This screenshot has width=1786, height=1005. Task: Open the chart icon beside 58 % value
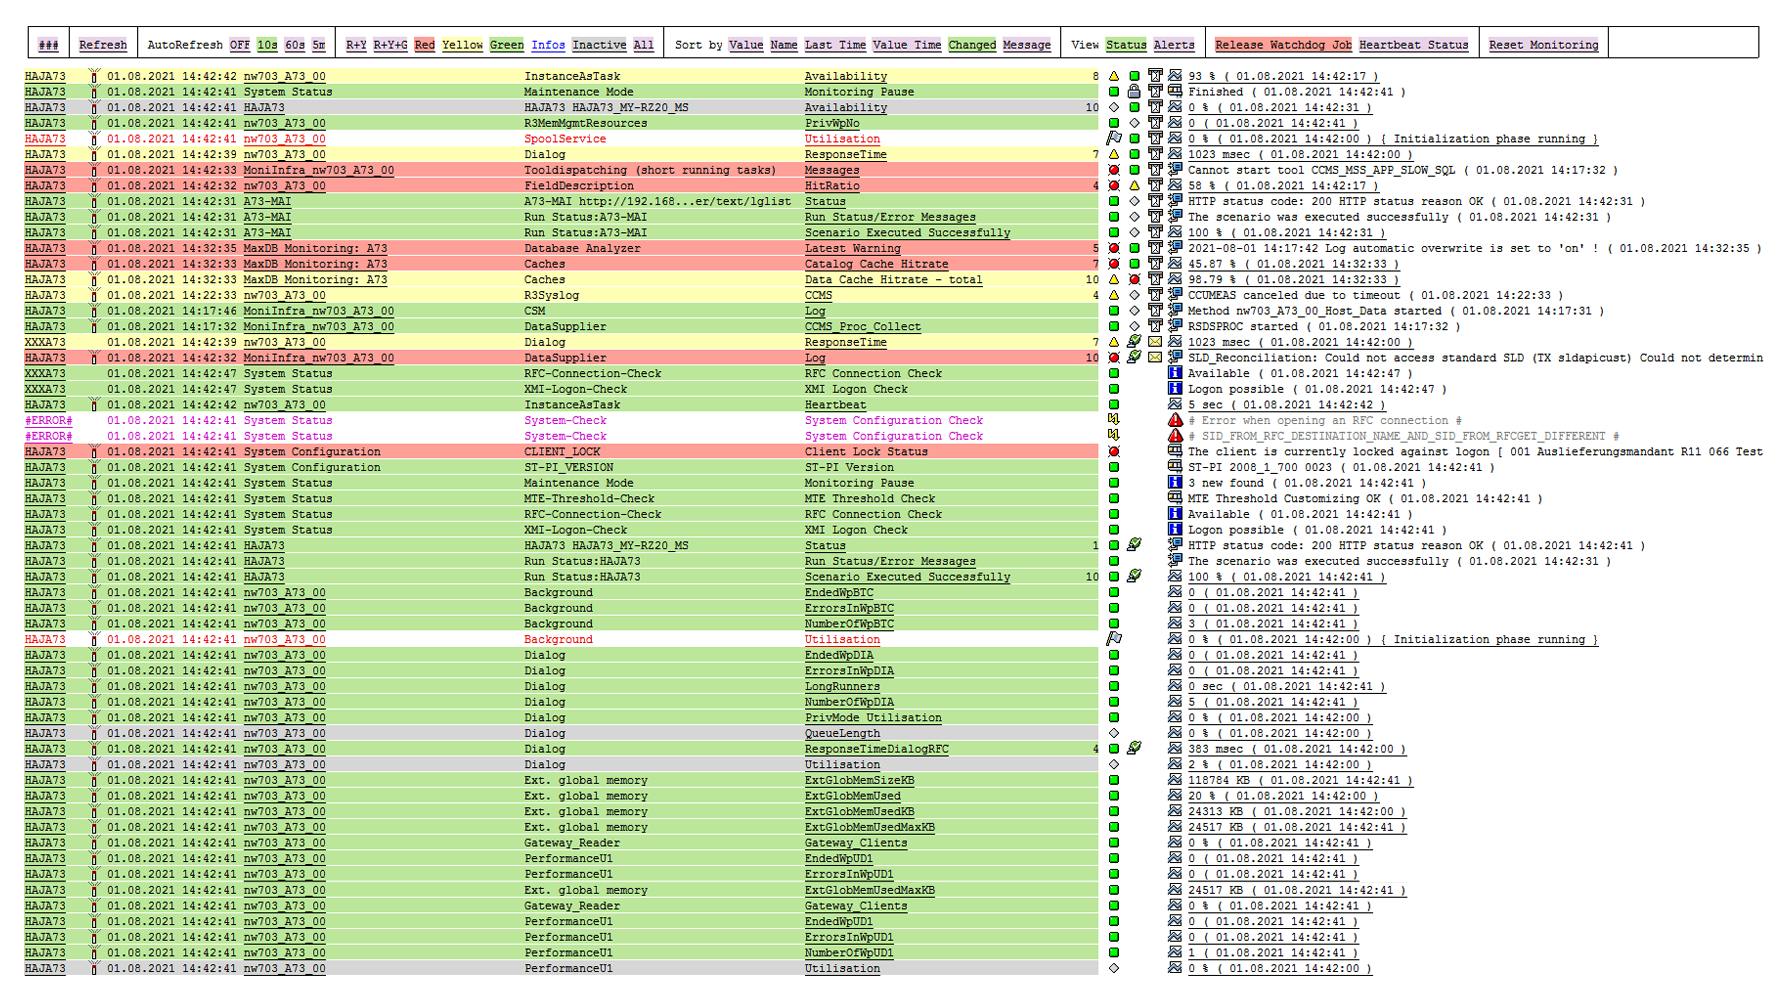(x=1175, y=186)
